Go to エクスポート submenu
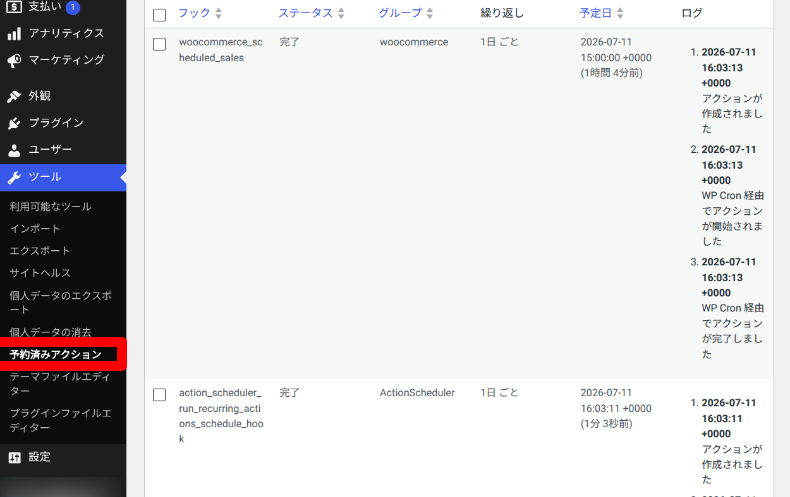 (x=40, y=251)
